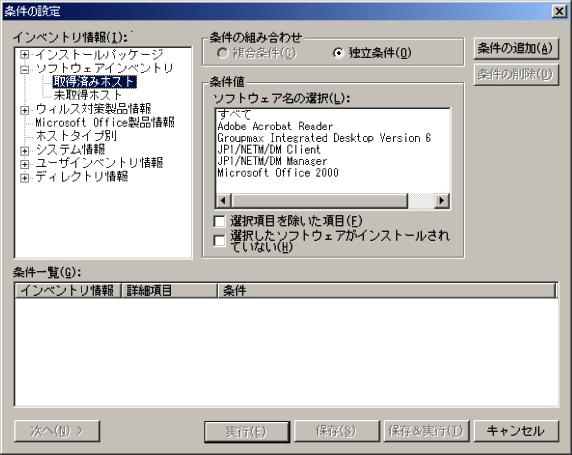Image resolution: width=572 pixels, height=455 pixels.
Task: Click the software list horizontal scrollbar thumb
Action: [319, 201]
